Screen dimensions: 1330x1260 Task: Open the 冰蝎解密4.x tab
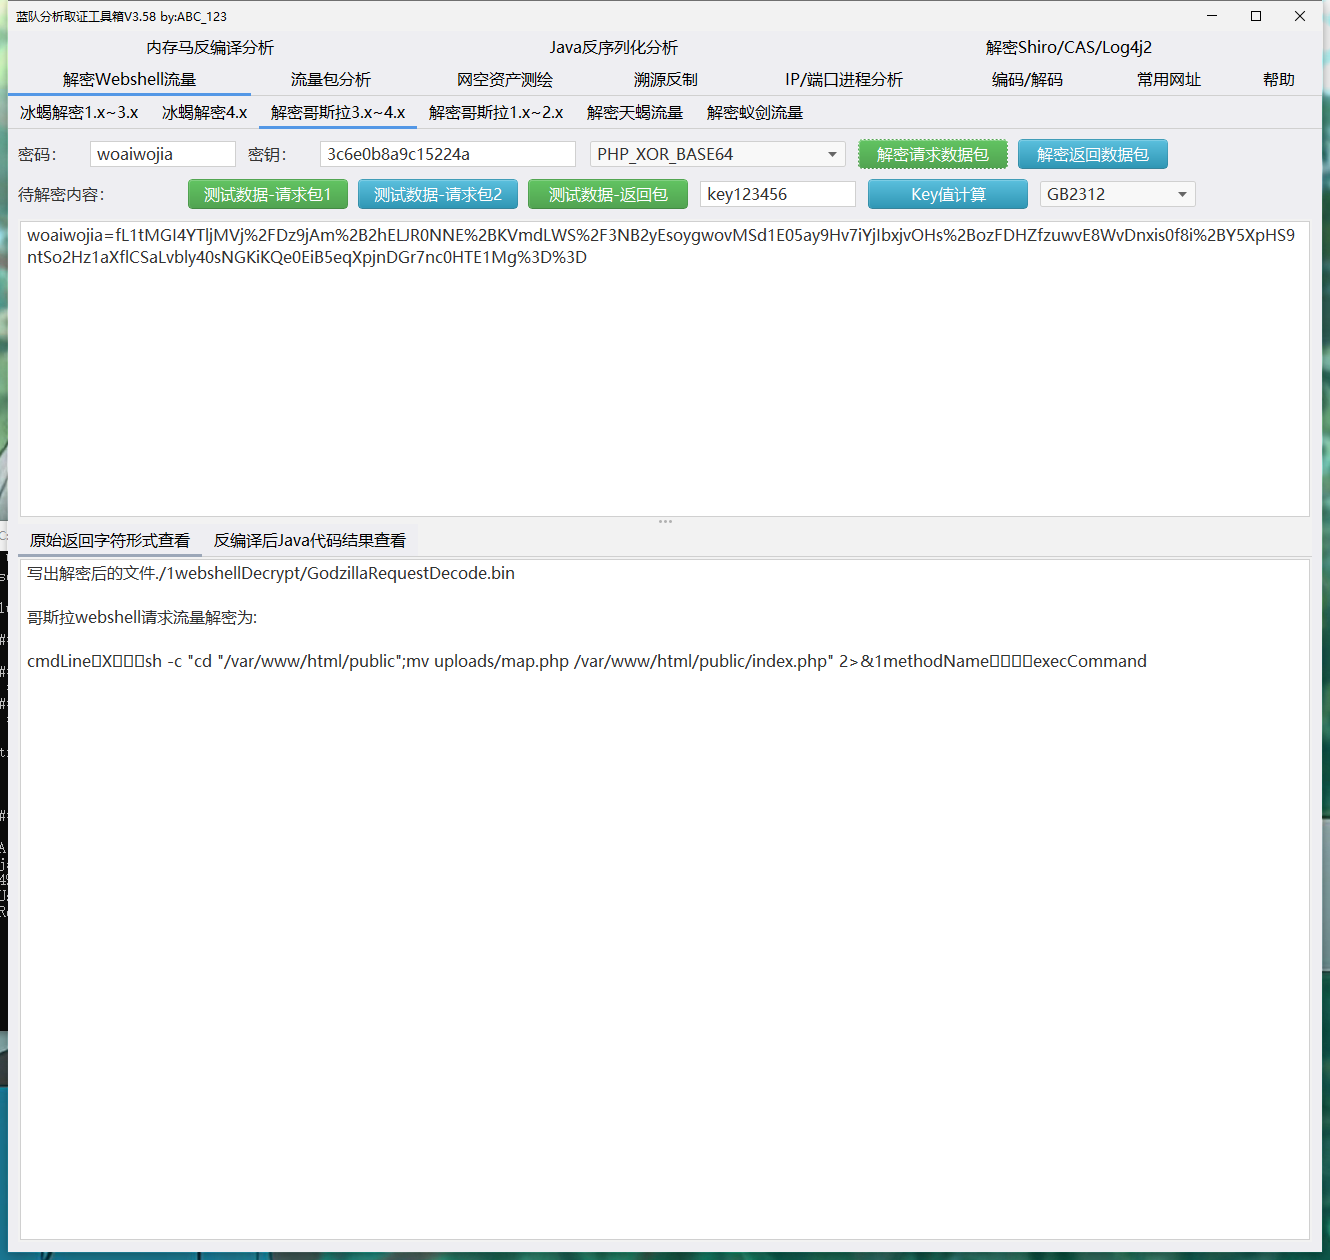pos(204,113)
